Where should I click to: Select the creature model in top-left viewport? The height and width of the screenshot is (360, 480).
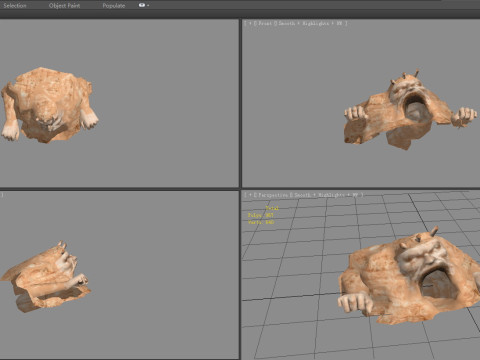pyautogui.click(x=49, y=105)
